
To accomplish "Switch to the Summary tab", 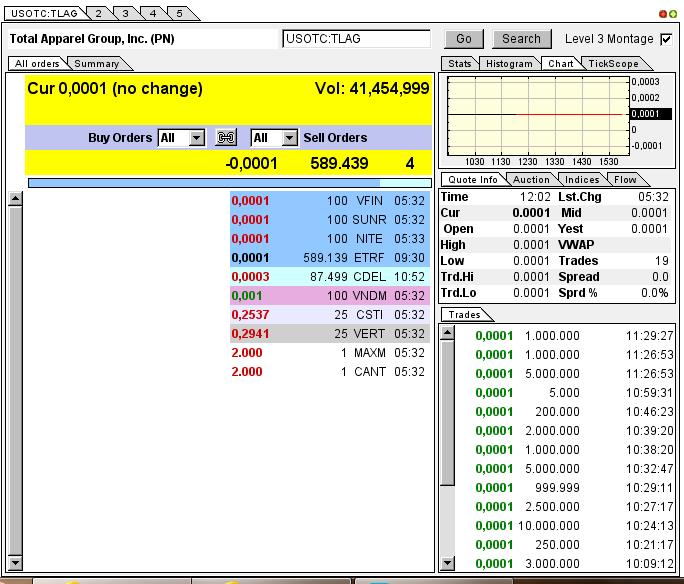I will coord(97,64).
